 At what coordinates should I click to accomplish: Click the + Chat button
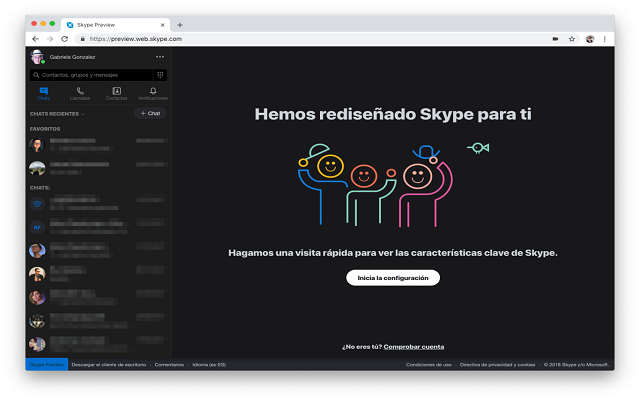tap(150, 113)
